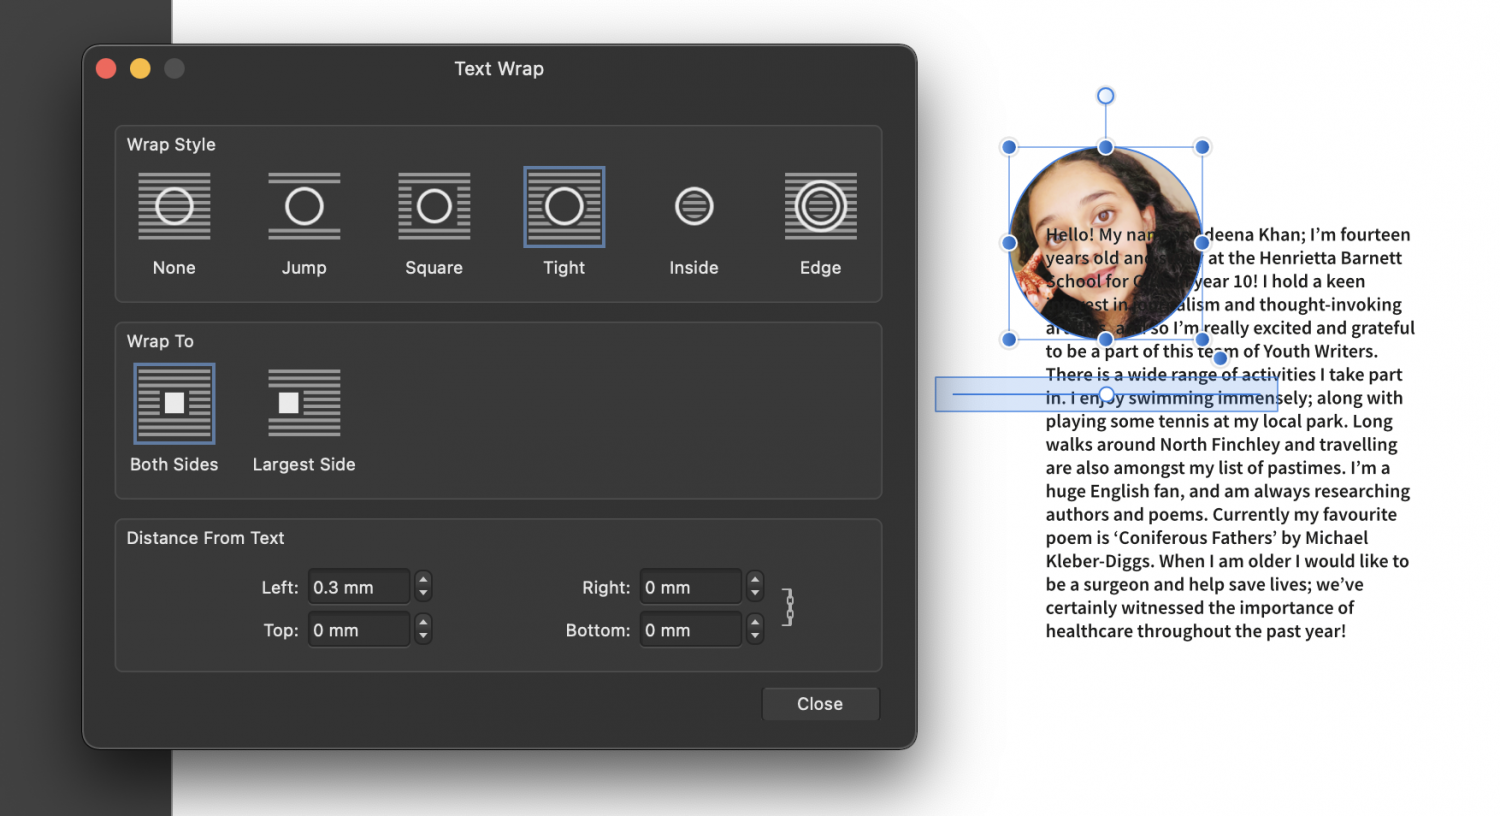Grab the horizontal slider control over the text
1500x816 pixels.
(1106, 394)
